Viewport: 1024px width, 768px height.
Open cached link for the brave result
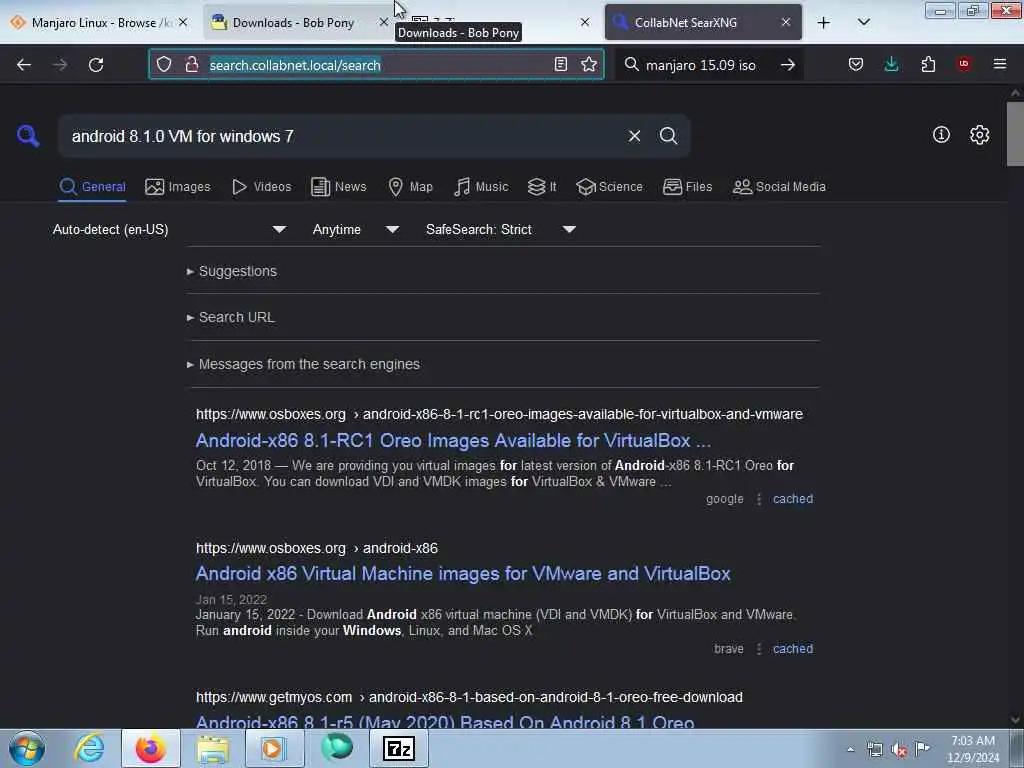[x=793, y=648]
